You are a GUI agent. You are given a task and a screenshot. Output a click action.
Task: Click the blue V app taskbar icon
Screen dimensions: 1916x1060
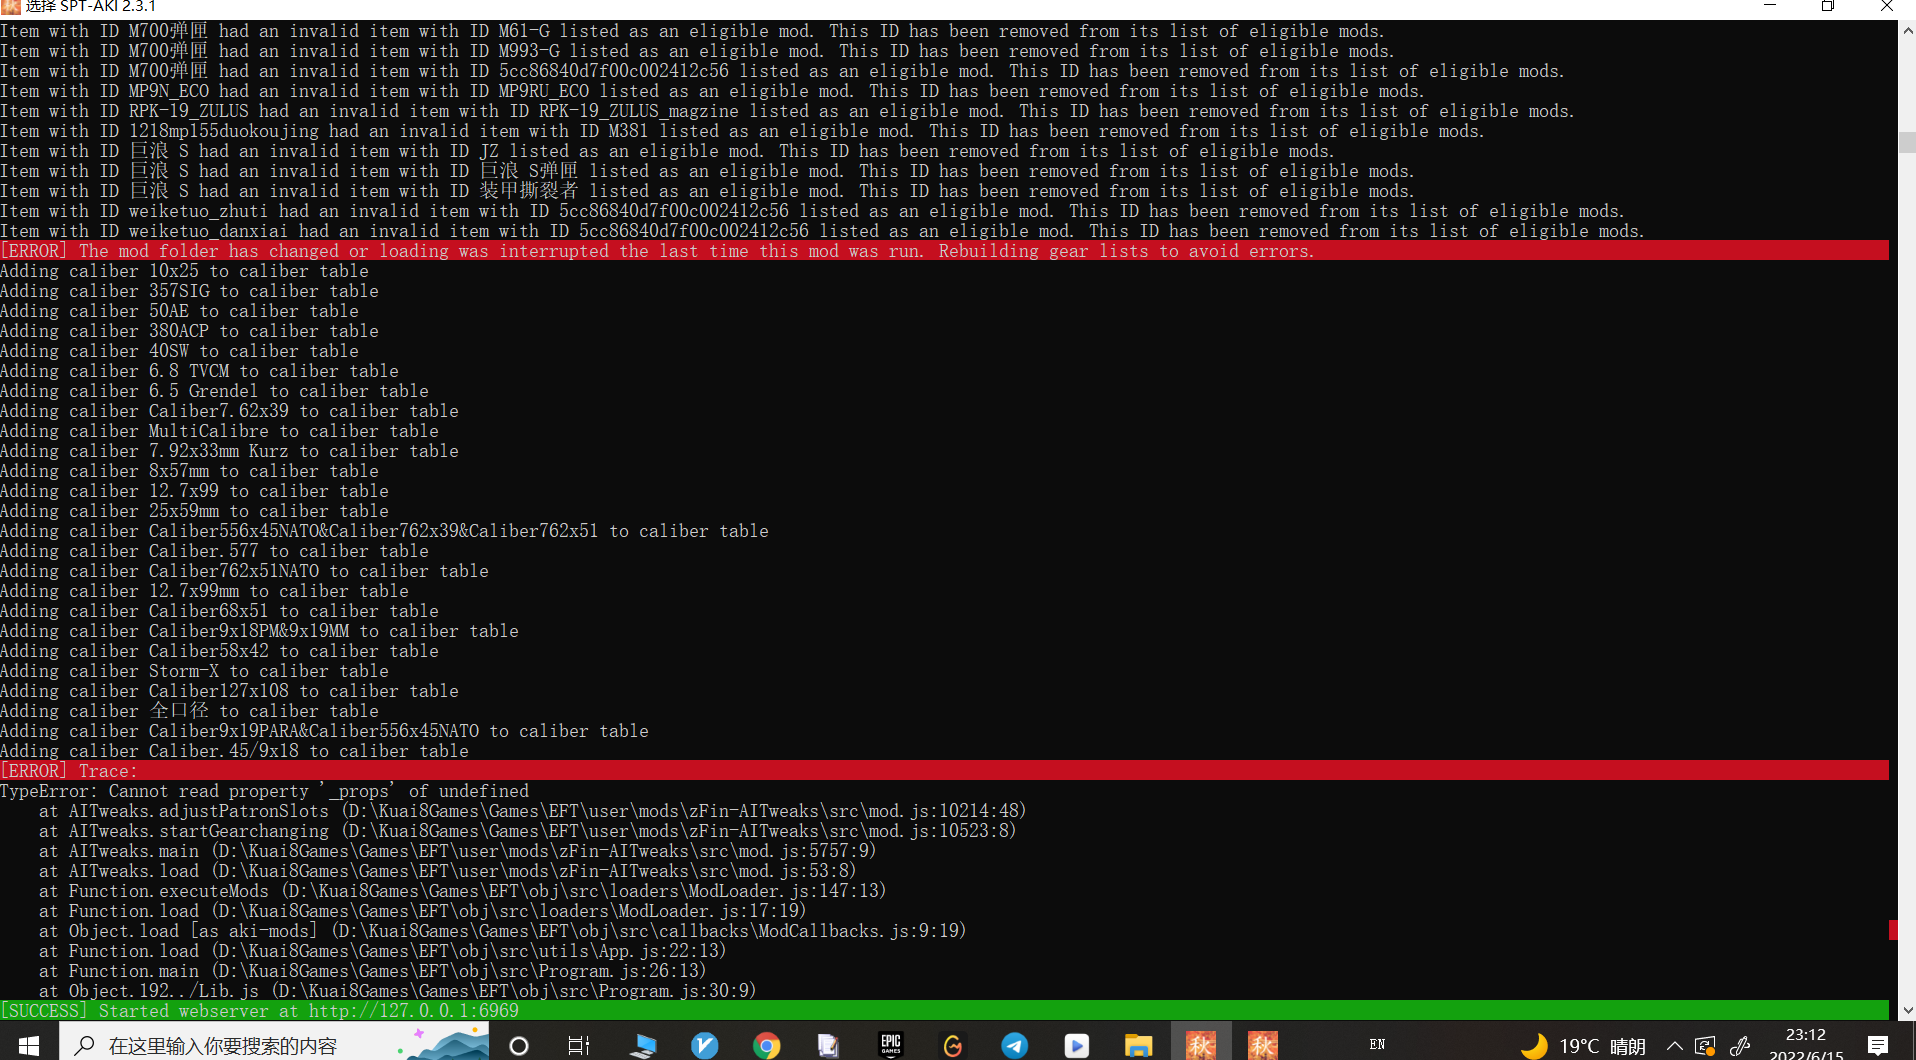[704, 1045]
